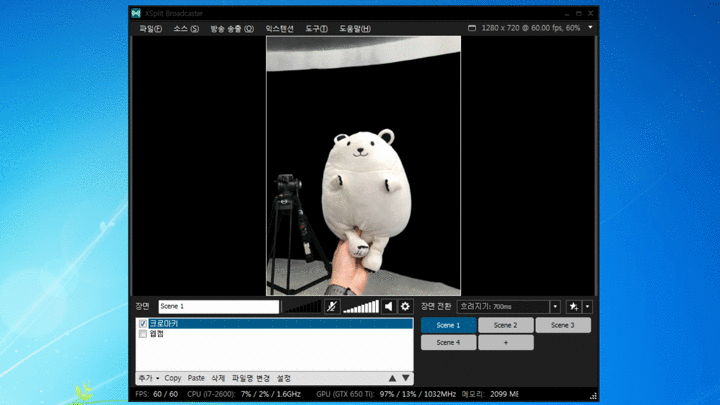Expand the 흐려지기 700ms transition dropdown
The image size is (720, 405).
[555, 307]
